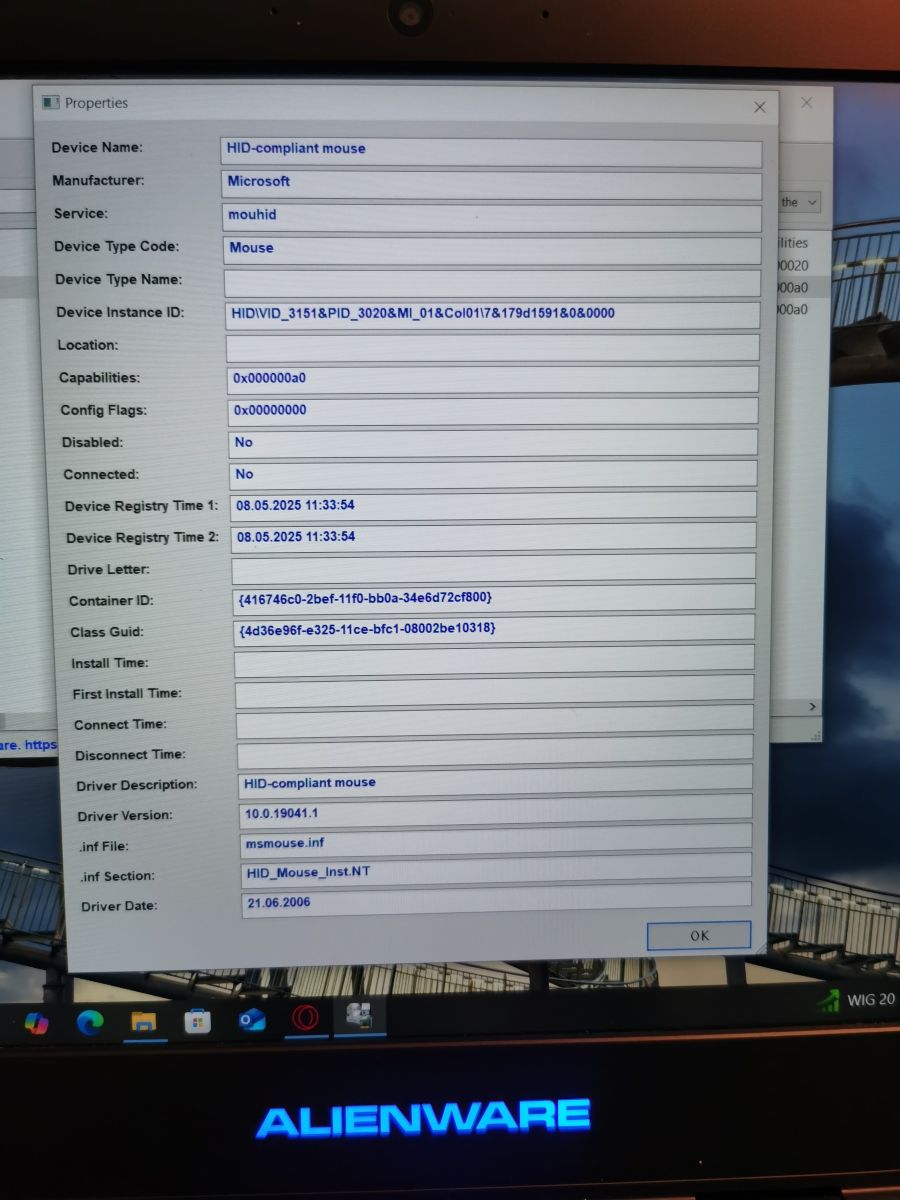900x1200 pixels.
Task: Select the device viewer app taskbar icon
Action: click(358, 1017)
